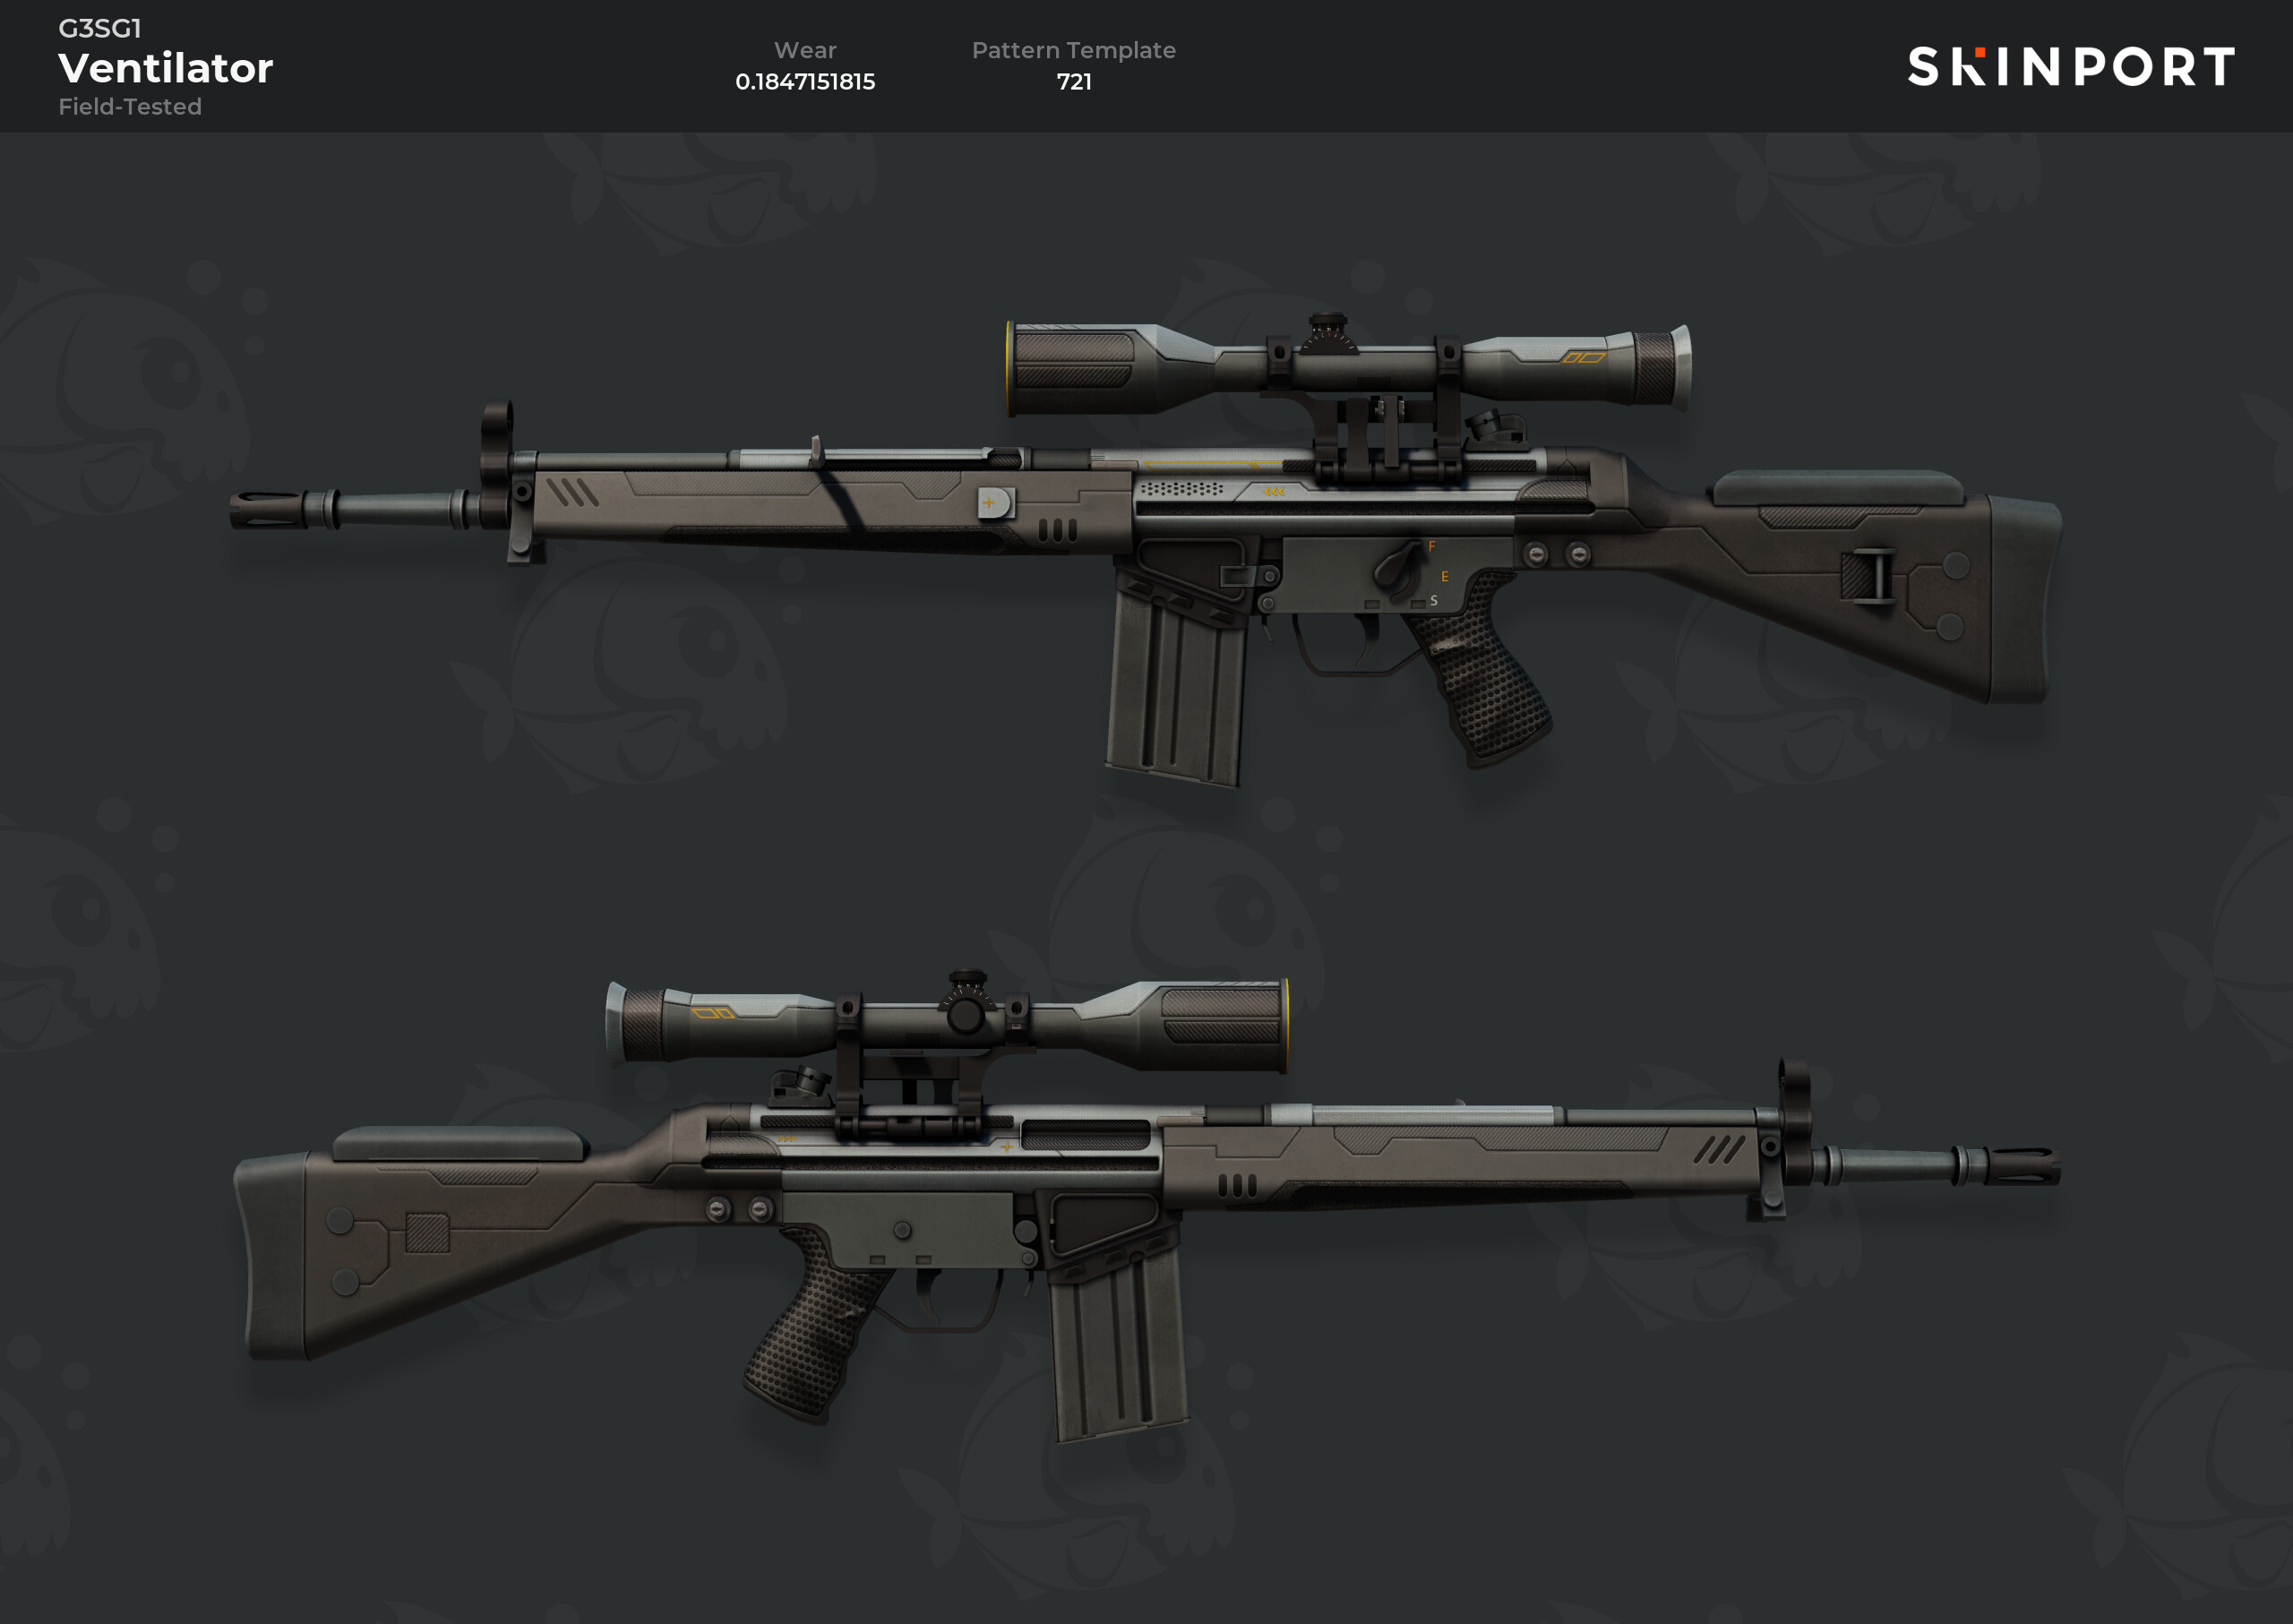The width and height of the screenshot is (2293, 1624).
Task: Select the Ventilator skin title
Action: coord(165,68)
